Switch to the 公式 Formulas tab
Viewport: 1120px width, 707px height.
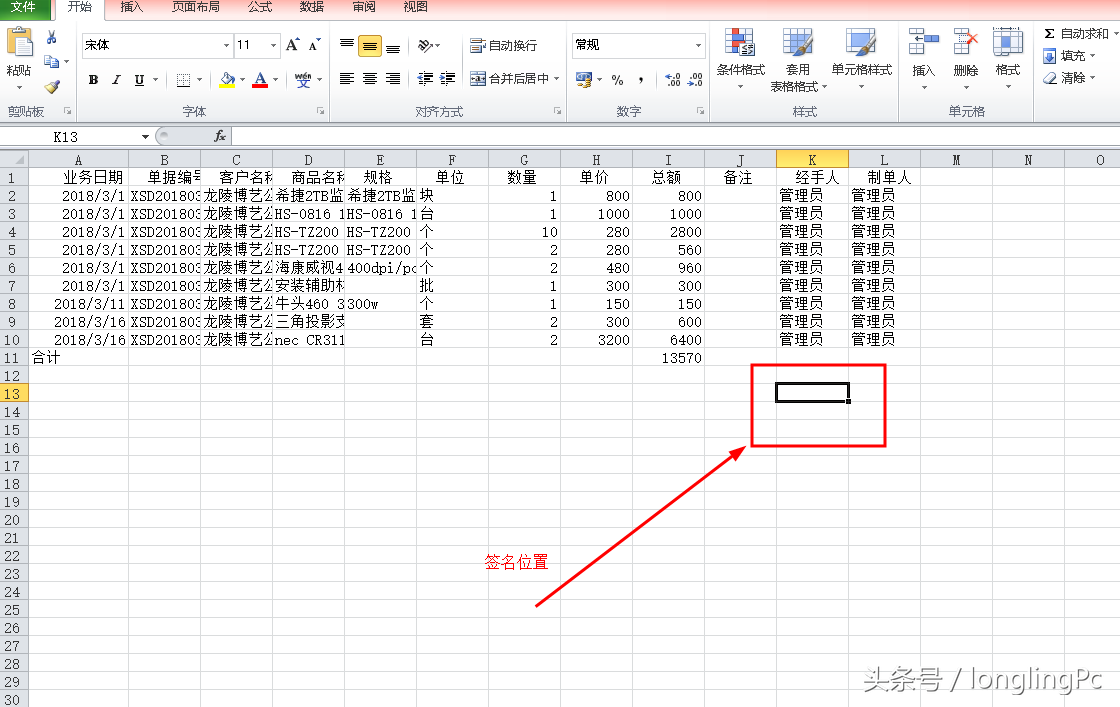(259, 7)
